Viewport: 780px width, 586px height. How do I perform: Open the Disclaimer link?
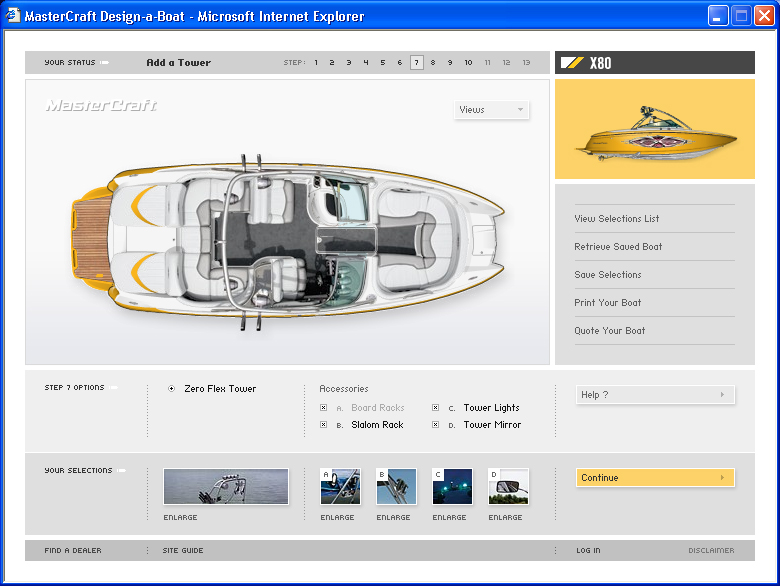coord(711,551)
